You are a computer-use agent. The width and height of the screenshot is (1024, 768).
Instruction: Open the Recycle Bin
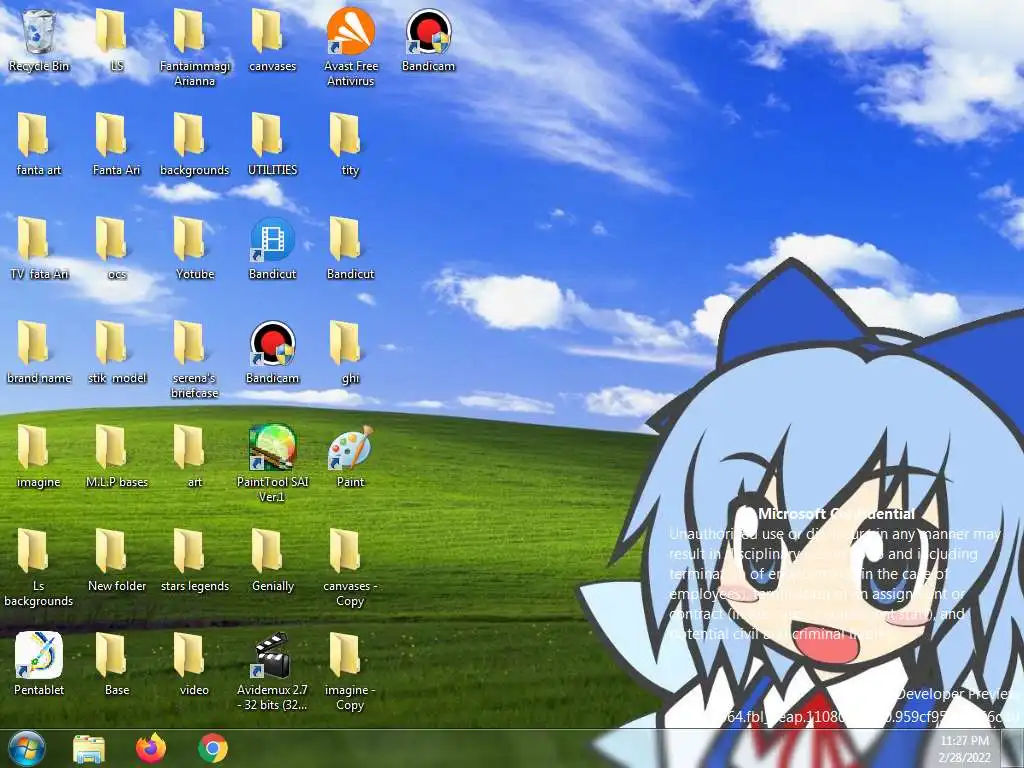(x=39, y=40)
